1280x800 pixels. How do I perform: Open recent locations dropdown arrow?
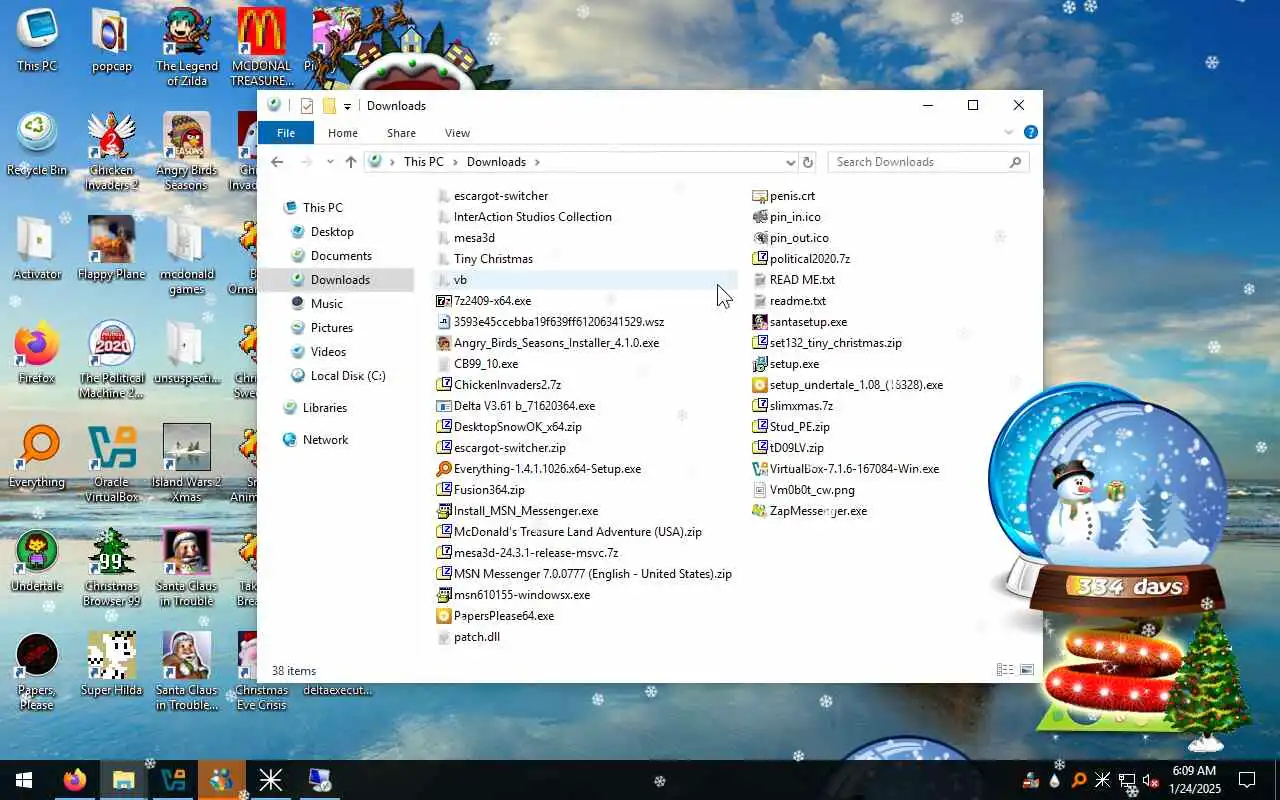[x=329, y=162]
